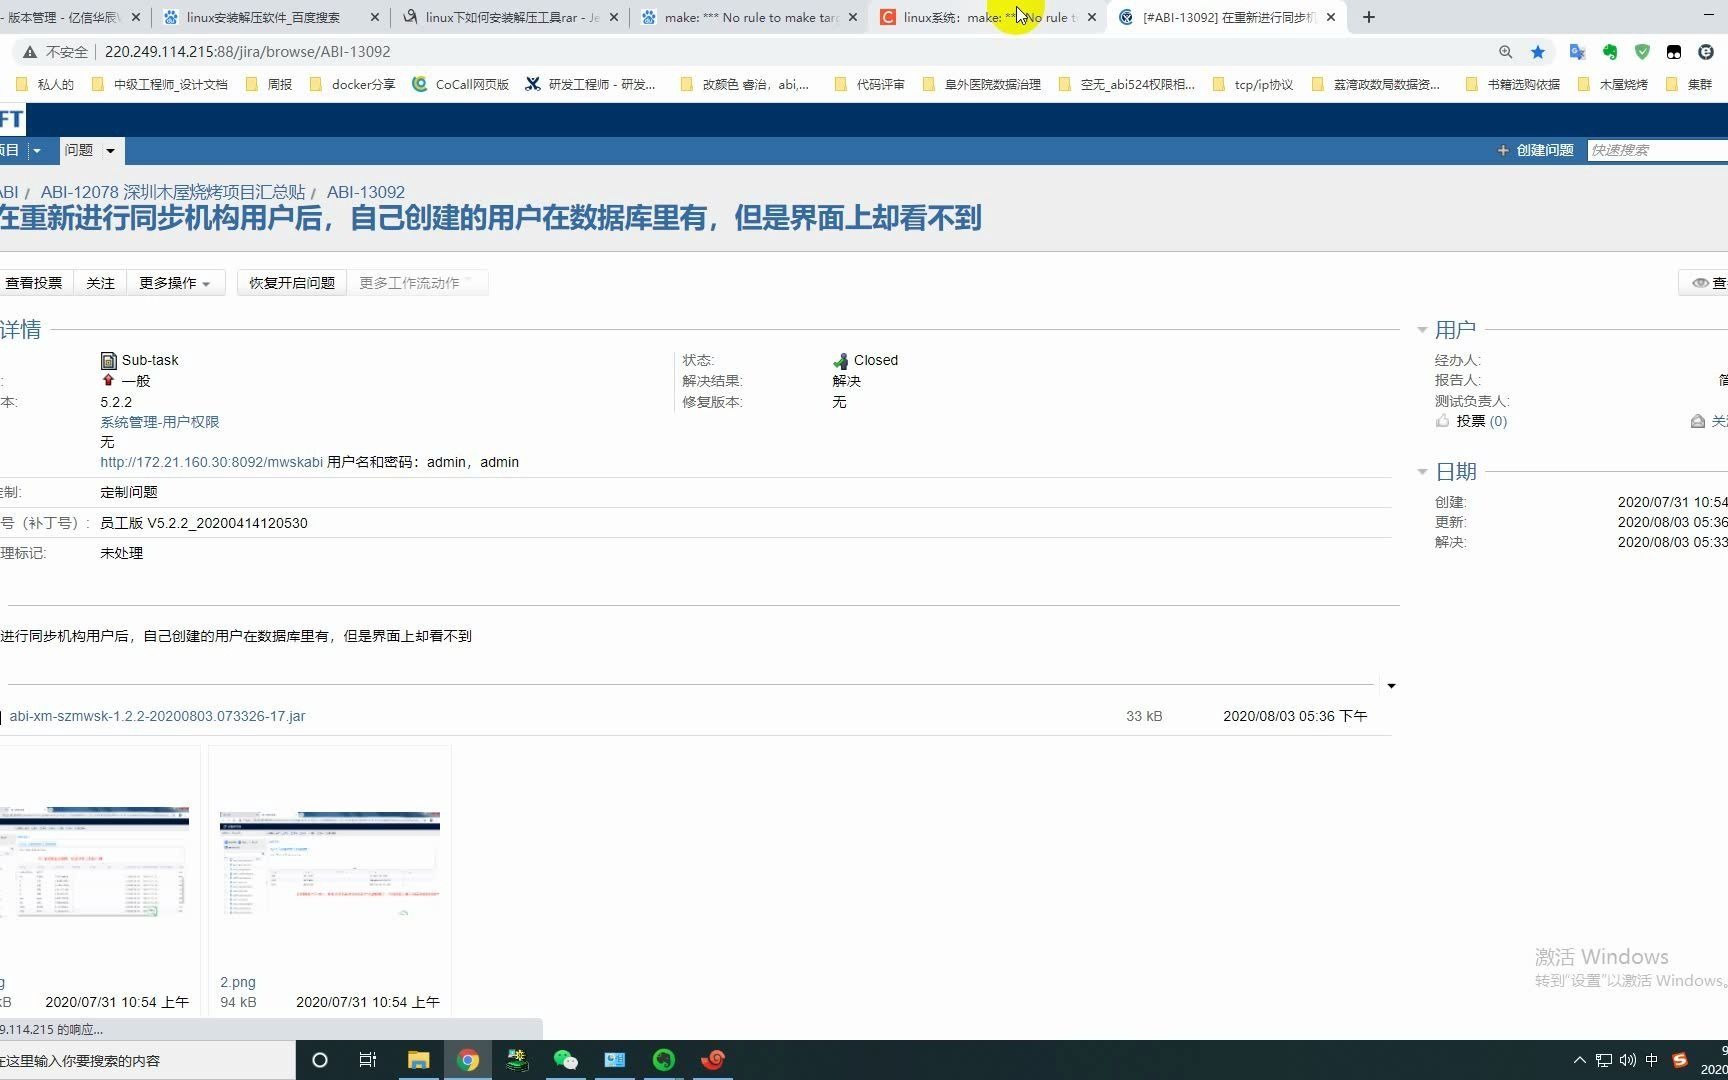Toggle vote with 投票 (0) control
This screenshot has width=1728, height=1080.
pos(1479,421)
